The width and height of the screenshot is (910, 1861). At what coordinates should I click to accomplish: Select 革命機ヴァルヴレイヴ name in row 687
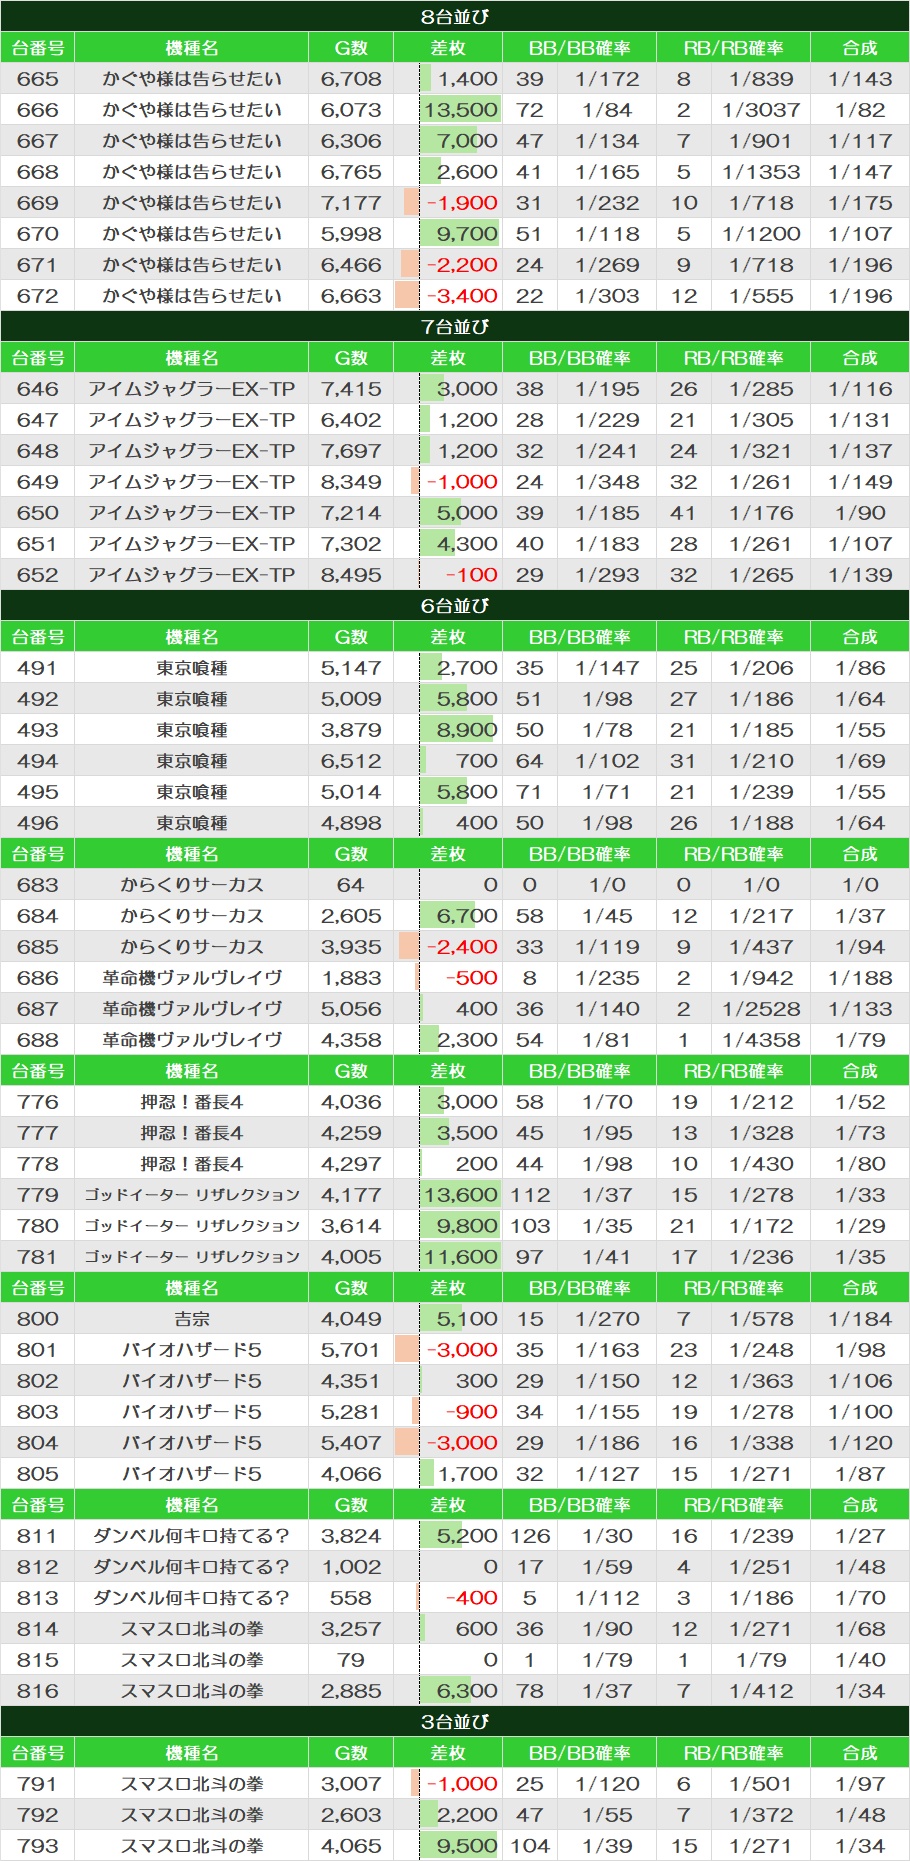192,1009
